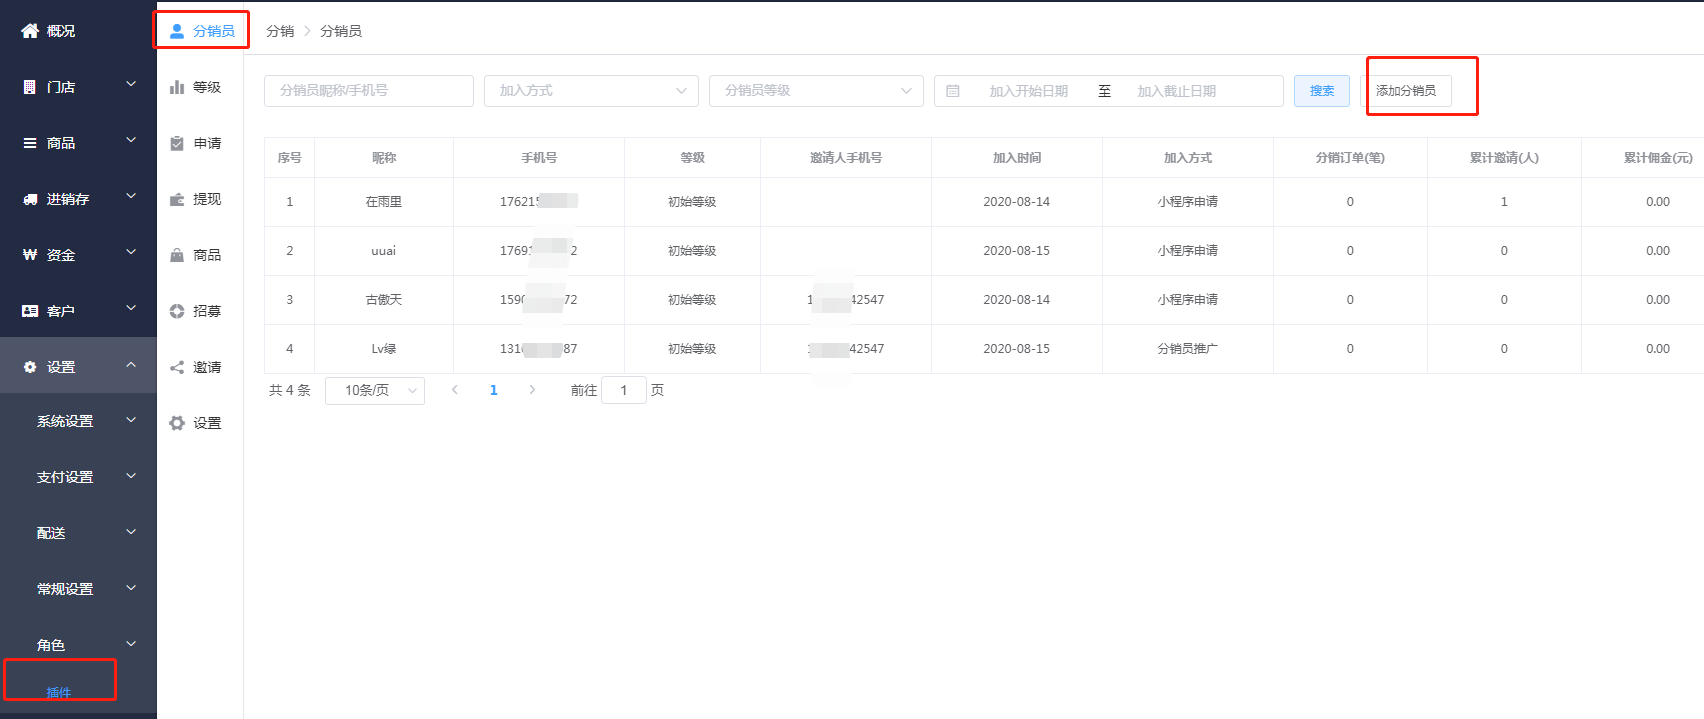Click the list icon beside 商品 in the dark sidebar
Screen dimensions: 1704x719
point(30,143)
